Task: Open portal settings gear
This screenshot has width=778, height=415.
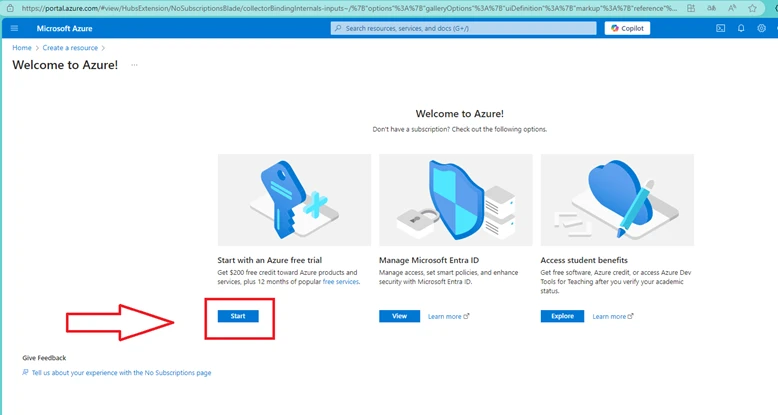Action: (x=761, y=28)
